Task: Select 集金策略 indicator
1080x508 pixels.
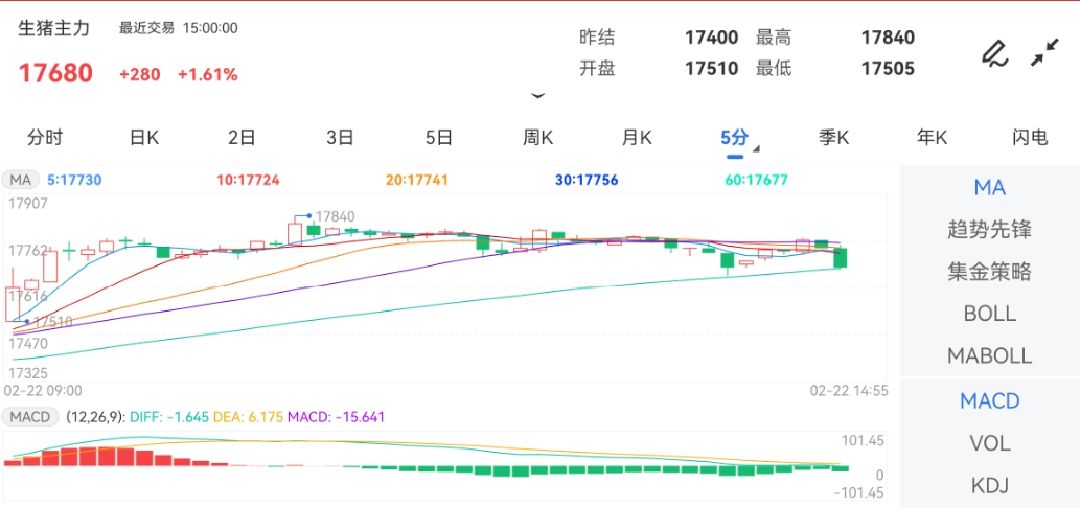Action: (x=990, y=271)
